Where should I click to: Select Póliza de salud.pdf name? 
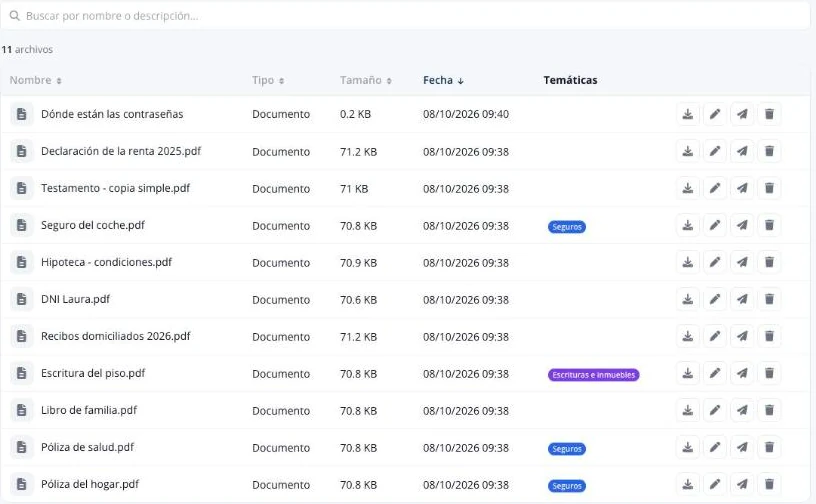(87, 447)
